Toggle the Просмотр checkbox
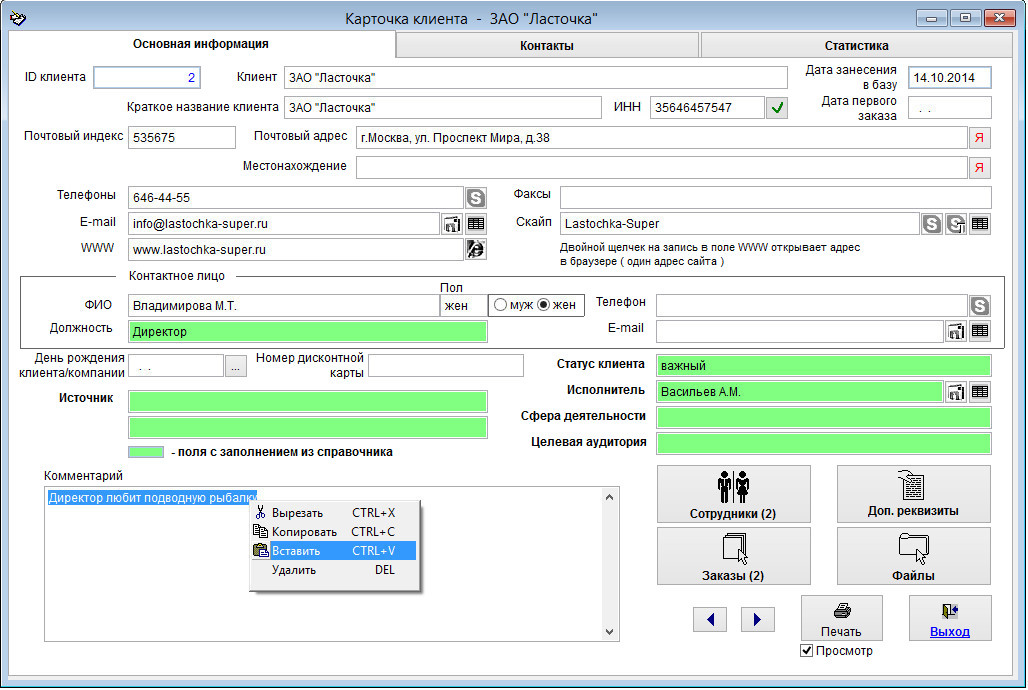The height and width of the screenshot is (690, 1028). [808, 651]
